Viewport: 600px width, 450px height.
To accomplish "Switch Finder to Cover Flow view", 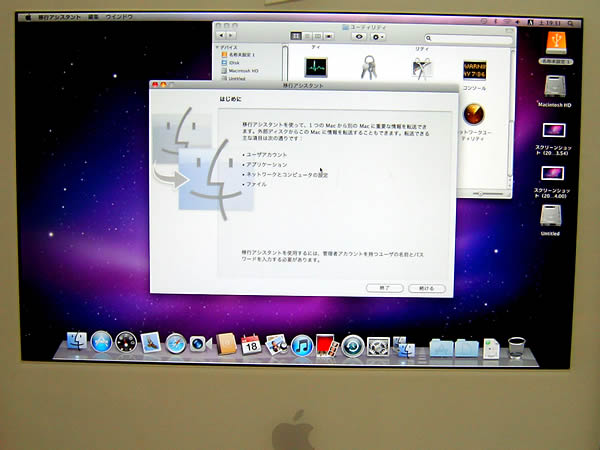I will point(329,36).
